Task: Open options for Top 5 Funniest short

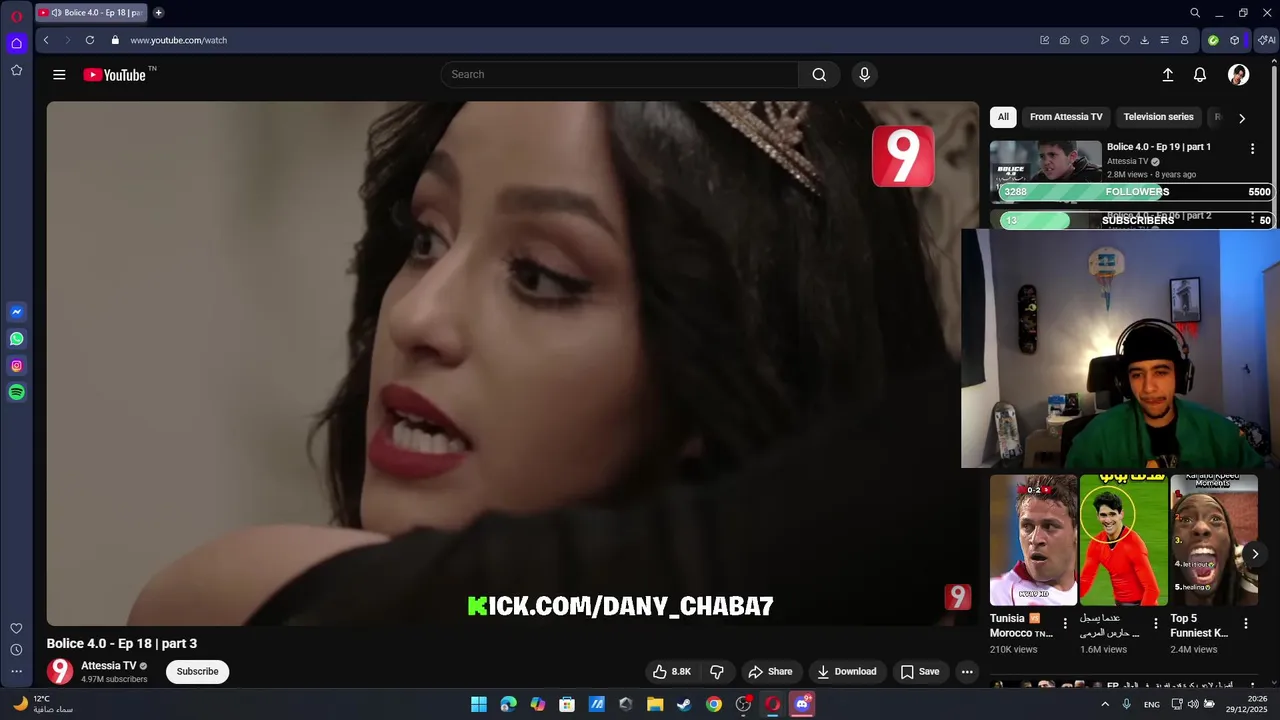Action: pyautogui.click(x=1246, y=623)
